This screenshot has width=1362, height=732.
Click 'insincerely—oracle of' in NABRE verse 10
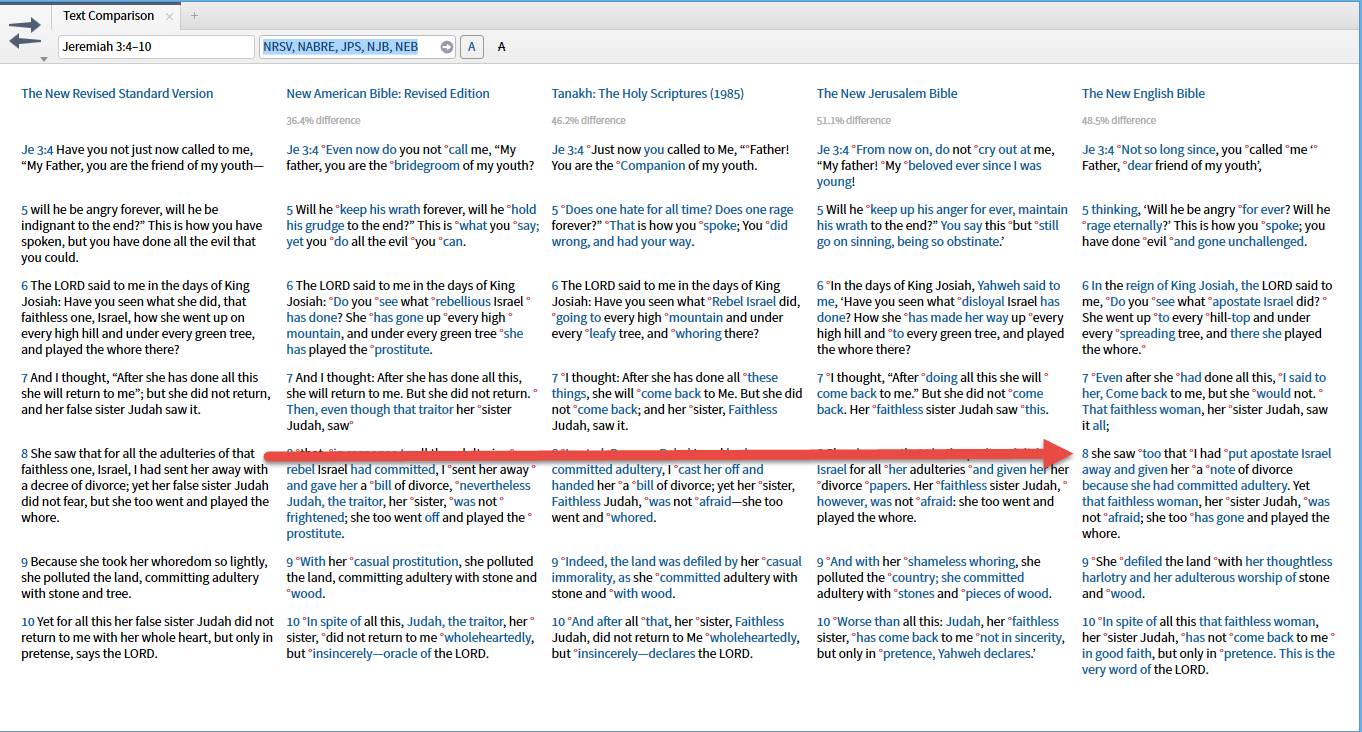coord(374,654)
